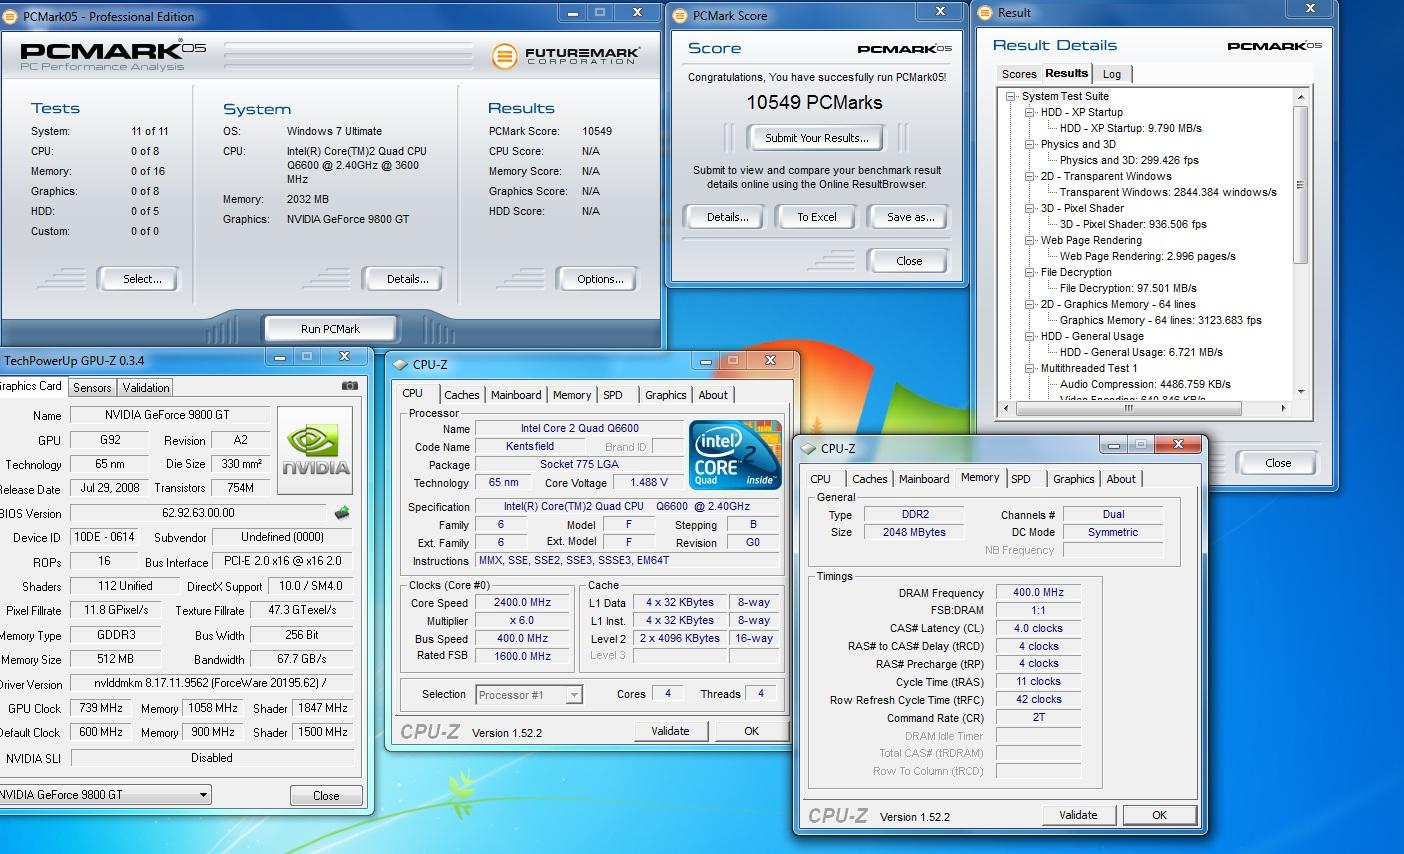Click the Futuremark Corporation logo in PCMark05
Screen dimensions: 1404x854
pyautogui.click(x=565, y=55)
